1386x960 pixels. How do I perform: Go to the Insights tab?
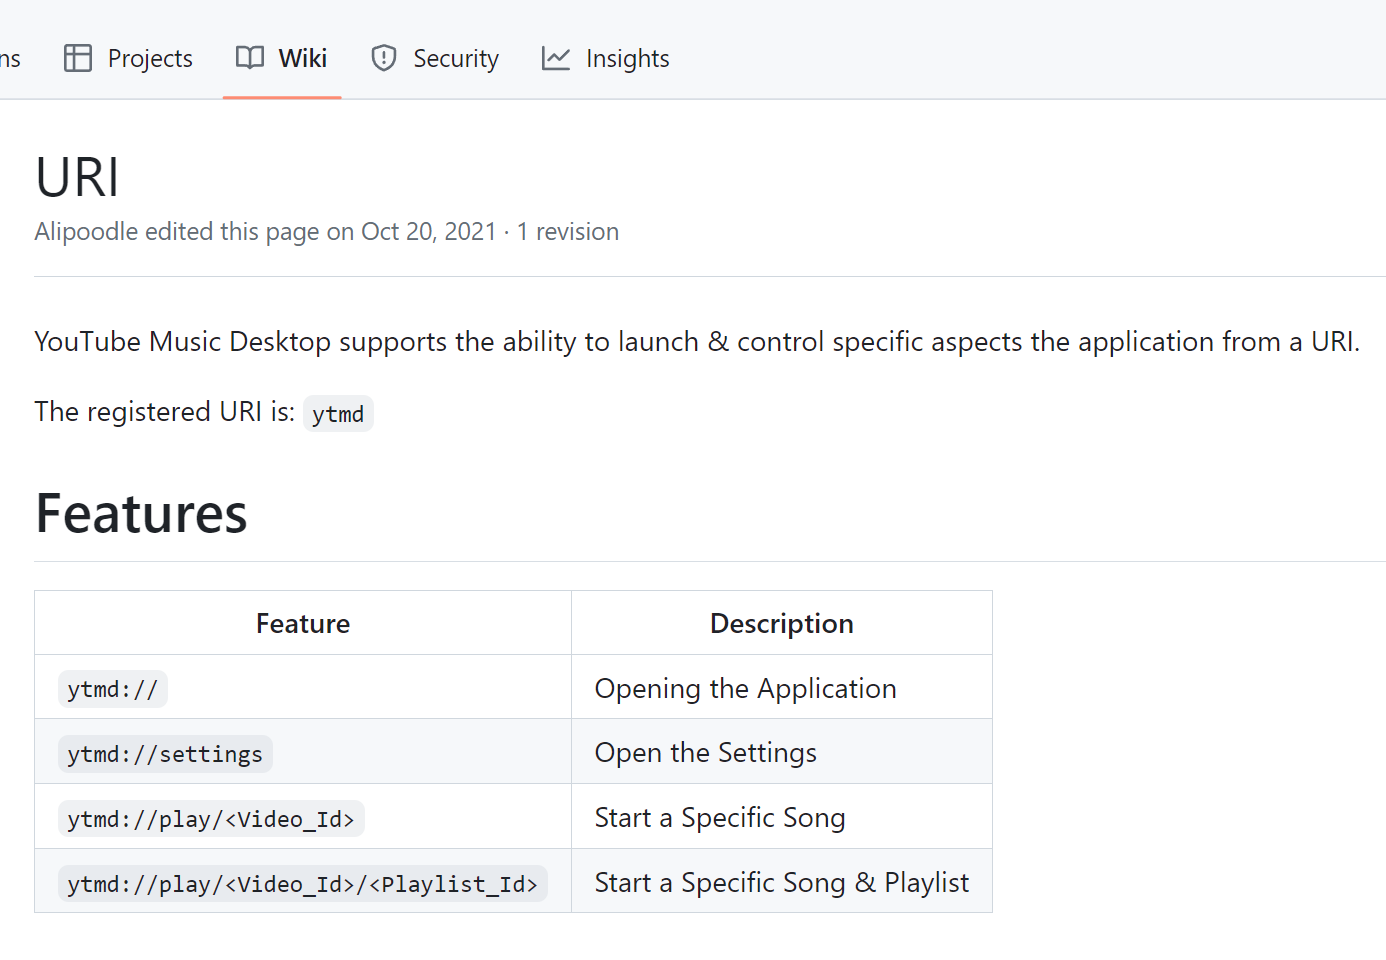[627, 59]
